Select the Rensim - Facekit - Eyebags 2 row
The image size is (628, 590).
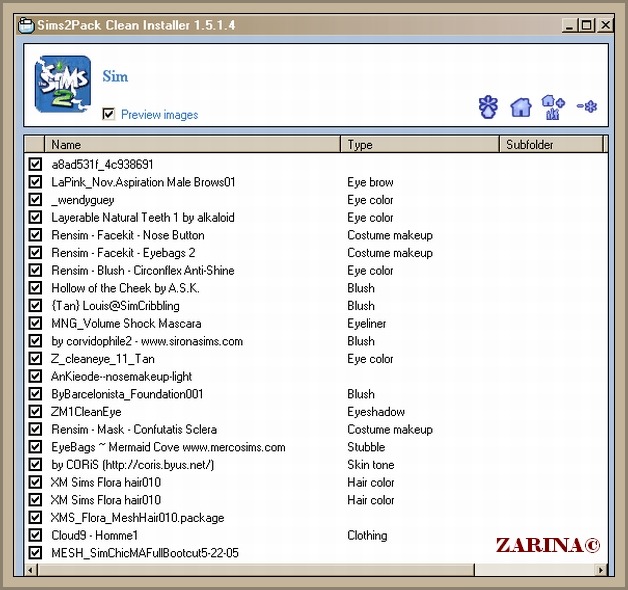coord(123,252)
